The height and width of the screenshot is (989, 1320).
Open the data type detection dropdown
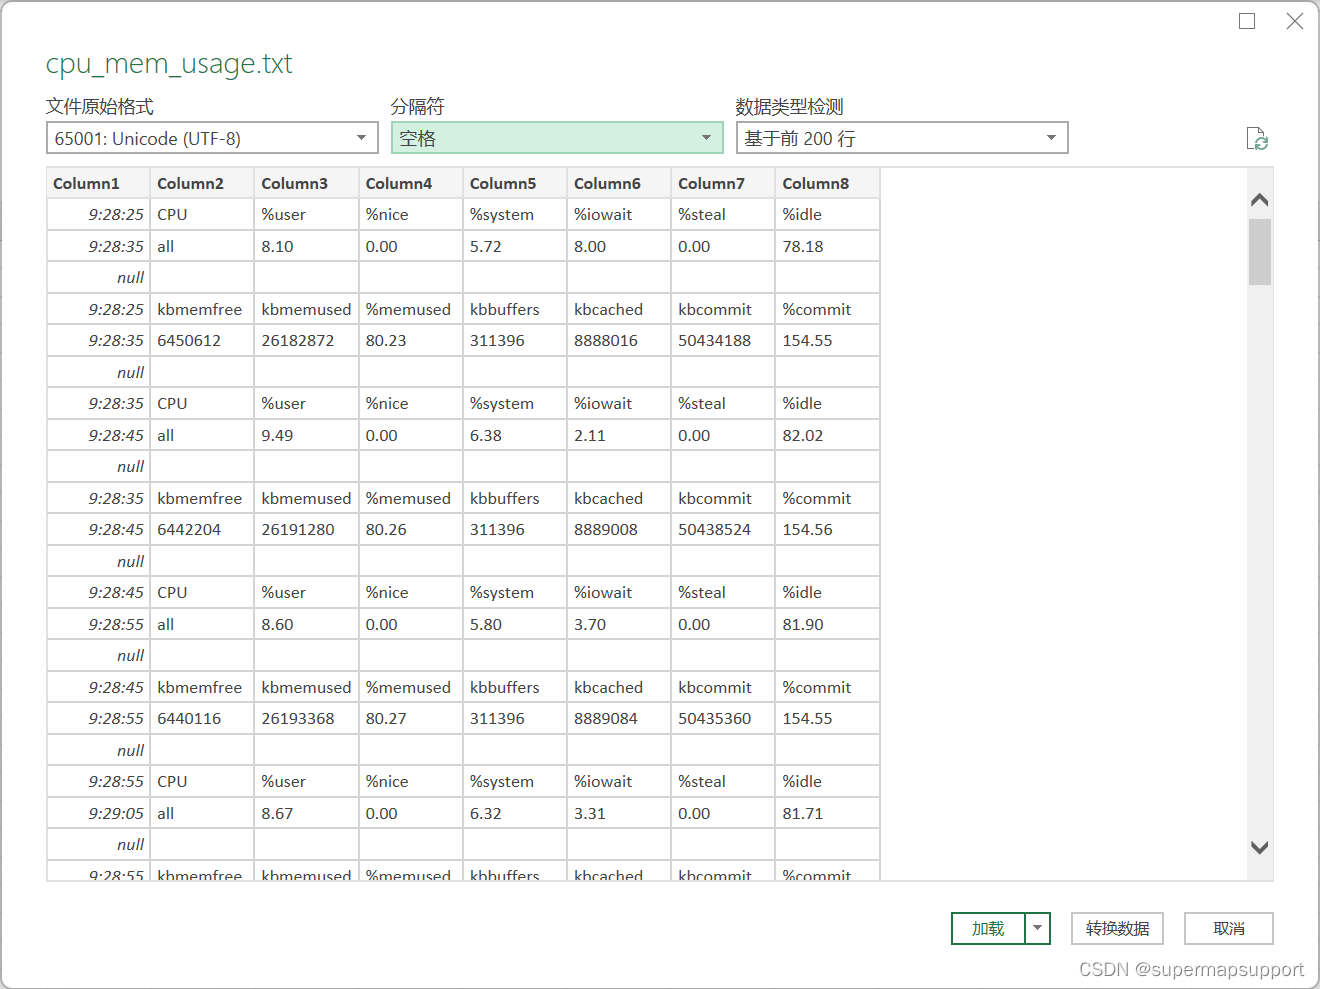[x=902, y=138]
